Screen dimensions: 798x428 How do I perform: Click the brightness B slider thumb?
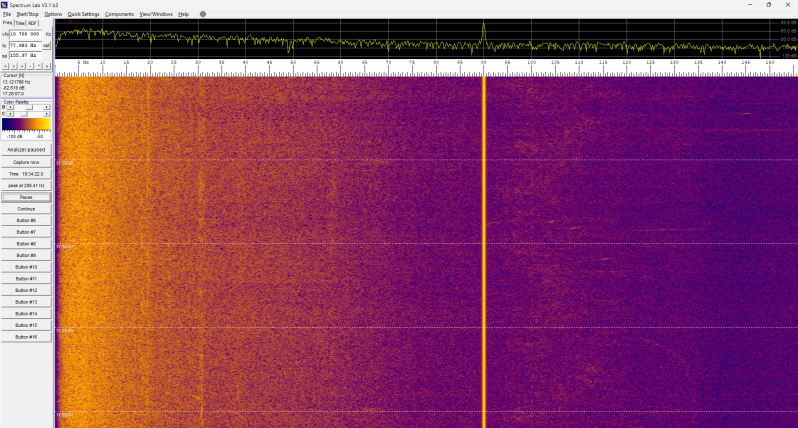tap(30, 107)
